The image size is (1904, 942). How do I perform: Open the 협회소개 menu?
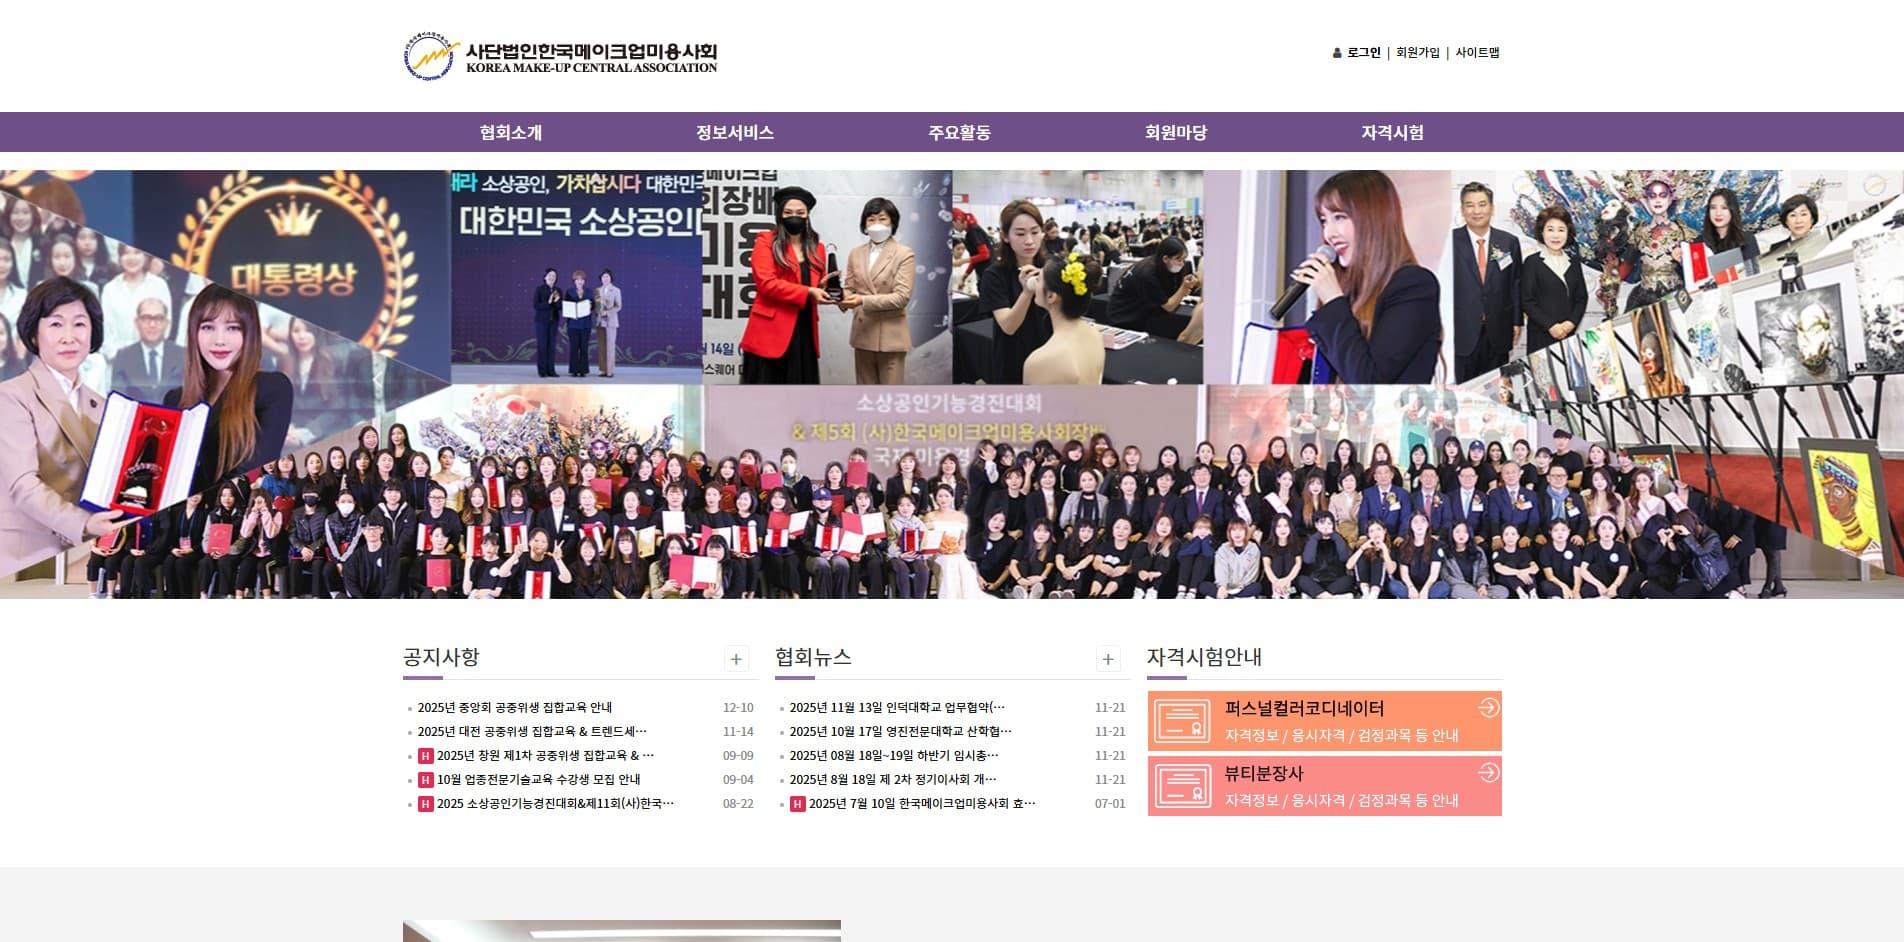(x=510, y=132)
